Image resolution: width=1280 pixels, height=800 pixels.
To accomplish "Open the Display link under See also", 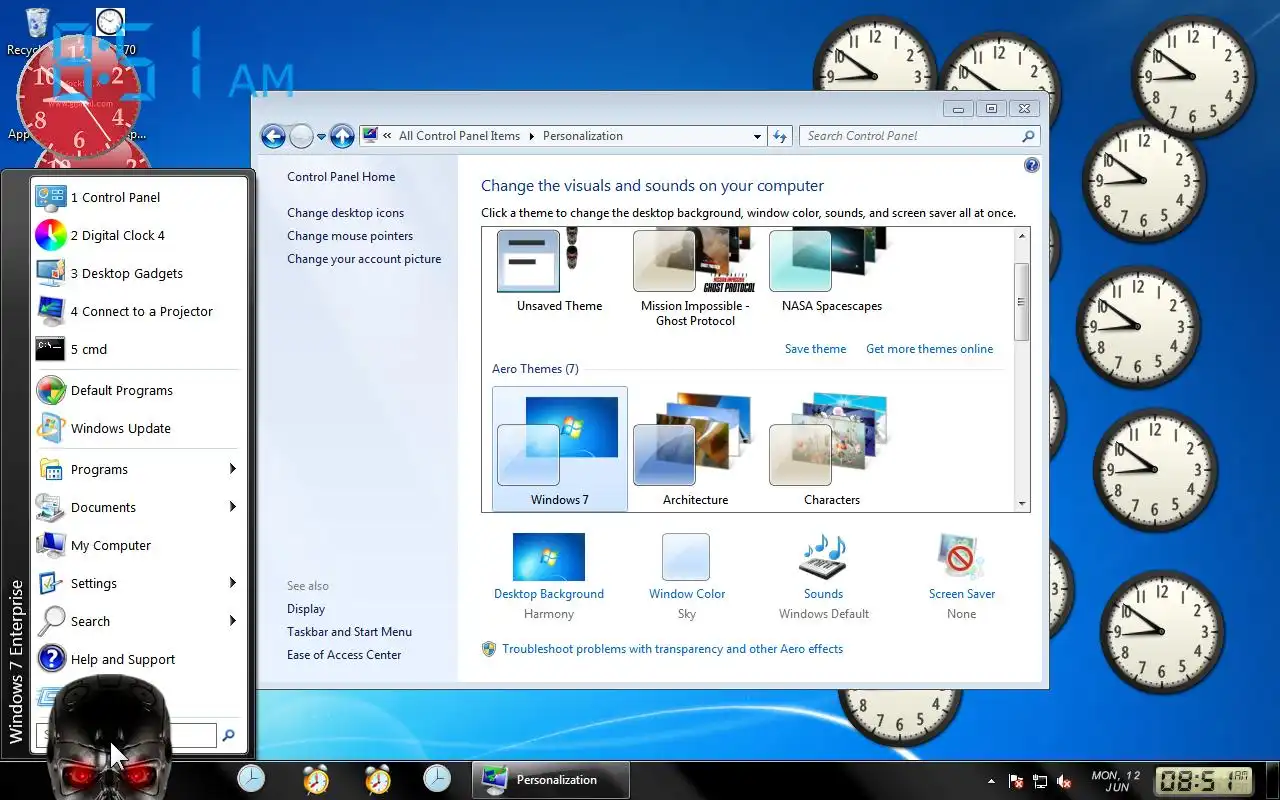I will pos(306,609).
